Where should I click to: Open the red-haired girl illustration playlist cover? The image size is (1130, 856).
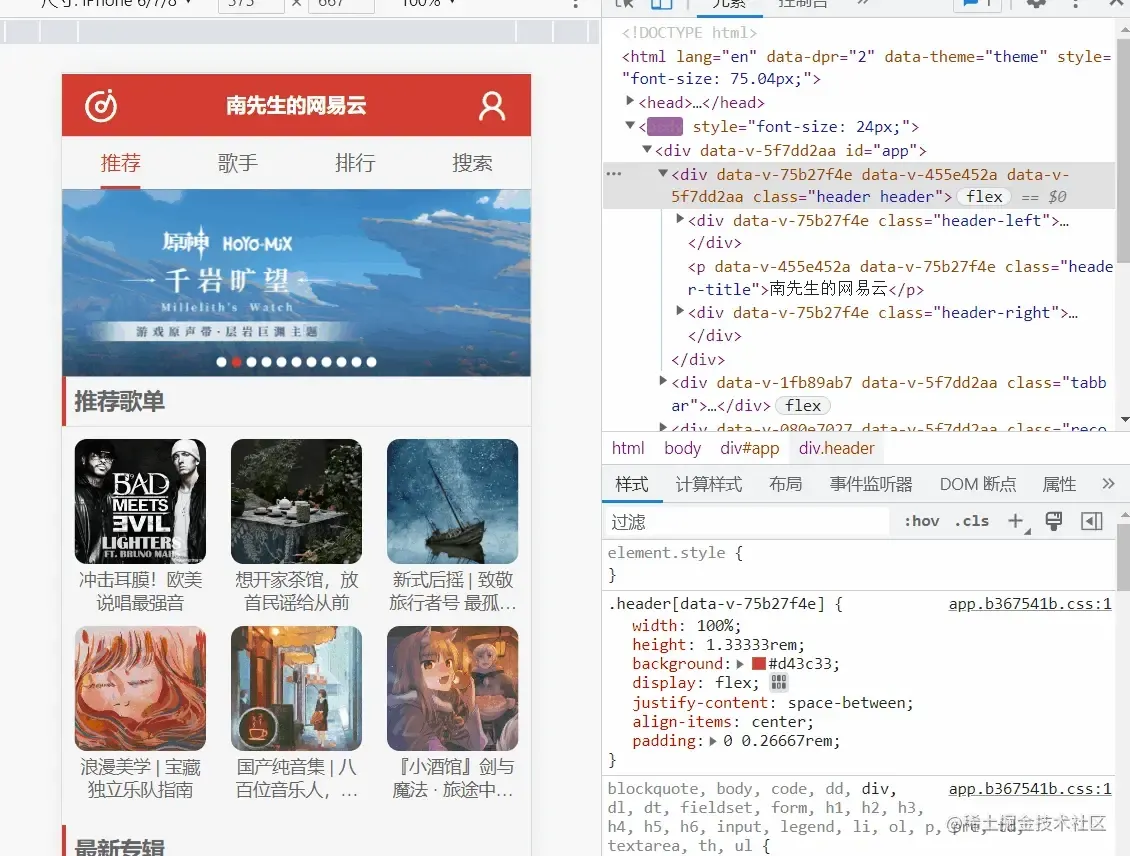140,688
